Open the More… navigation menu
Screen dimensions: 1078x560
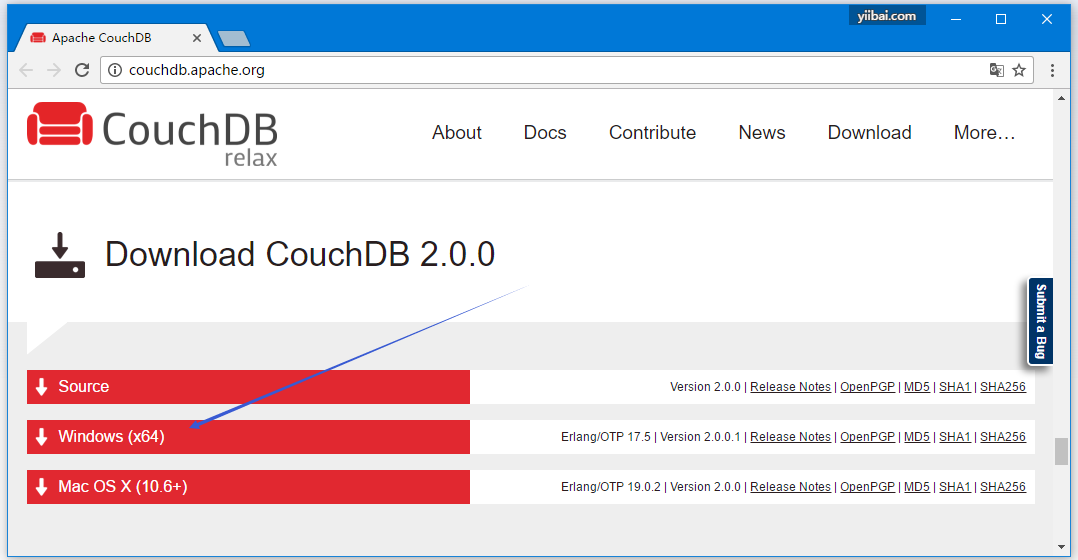click(984, 133)
